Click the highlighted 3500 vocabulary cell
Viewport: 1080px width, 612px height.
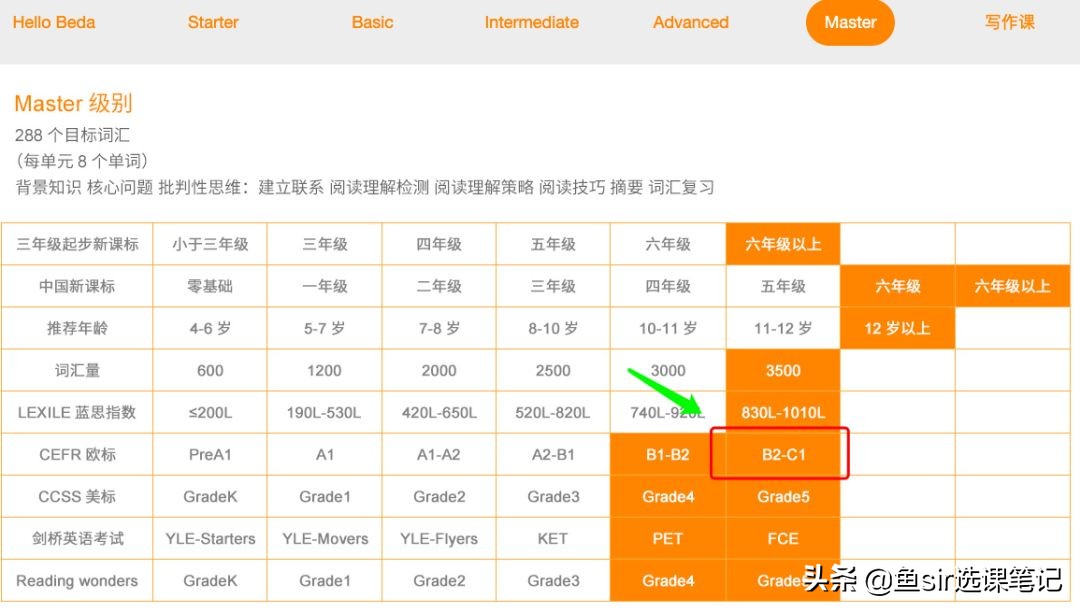783,370
